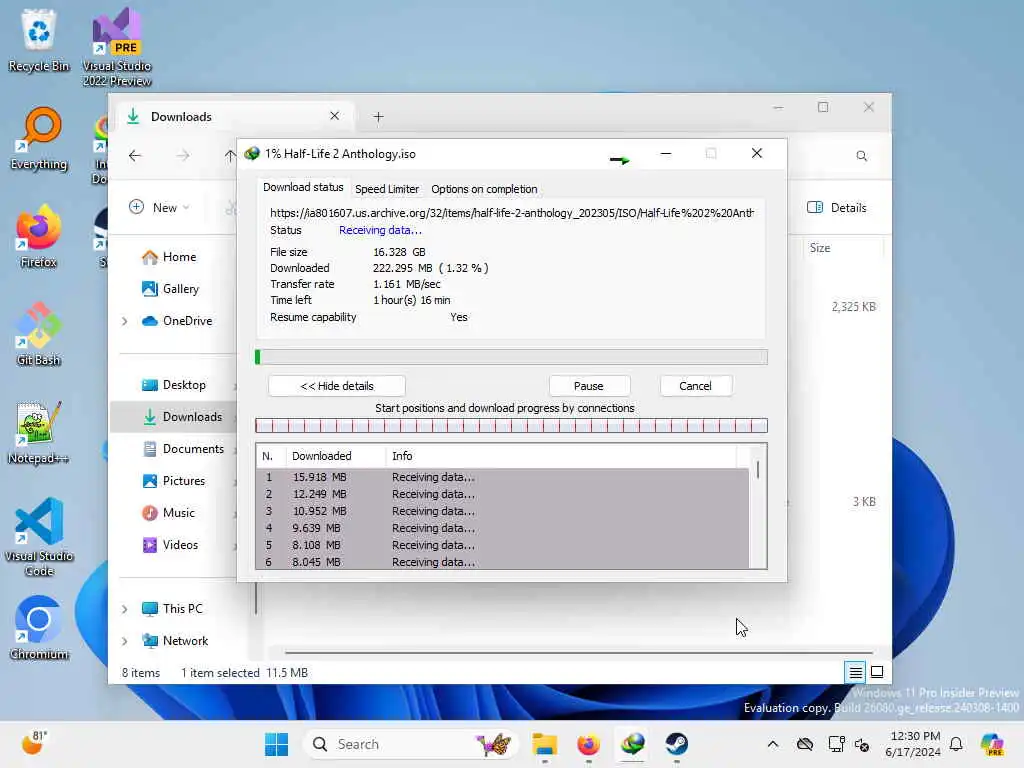Click the overall download progress bar
The width and height of the screenshot is (1024, 768).
tap(511, 357)
